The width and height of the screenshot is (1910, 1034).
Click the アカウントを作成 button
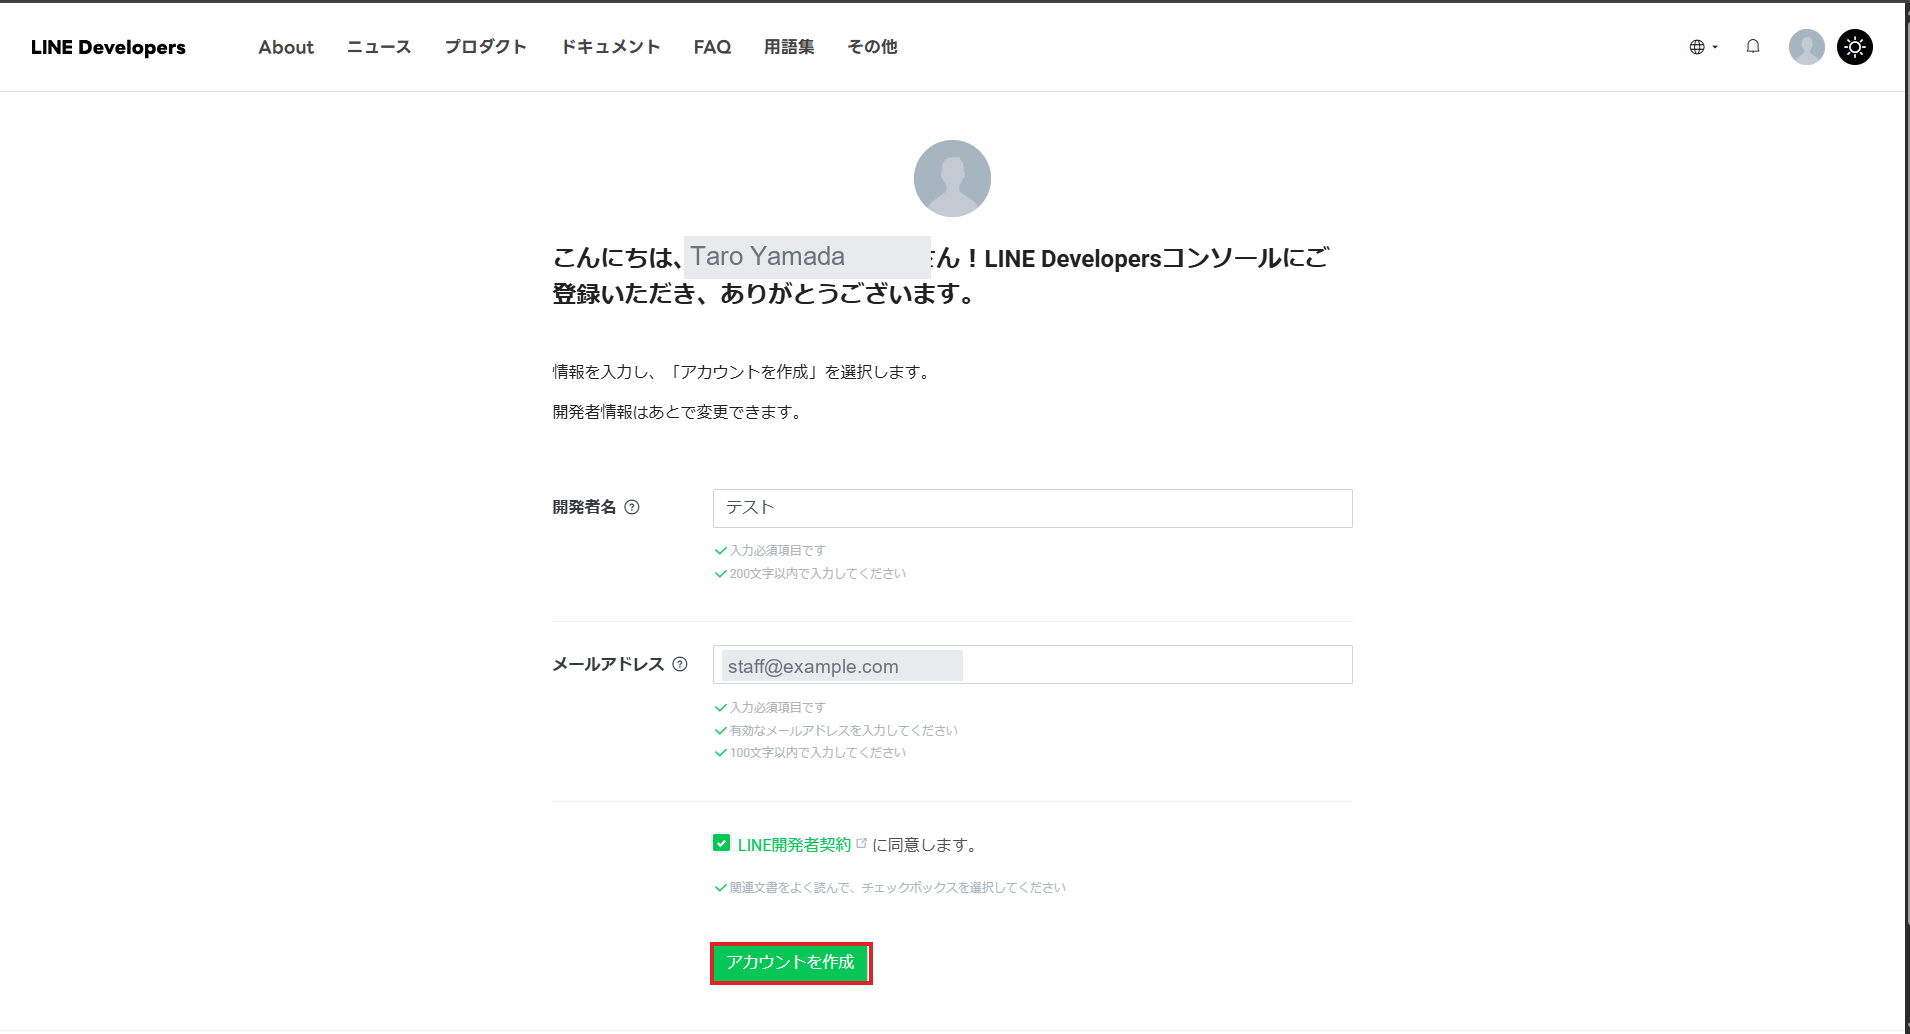coord(790,962)
